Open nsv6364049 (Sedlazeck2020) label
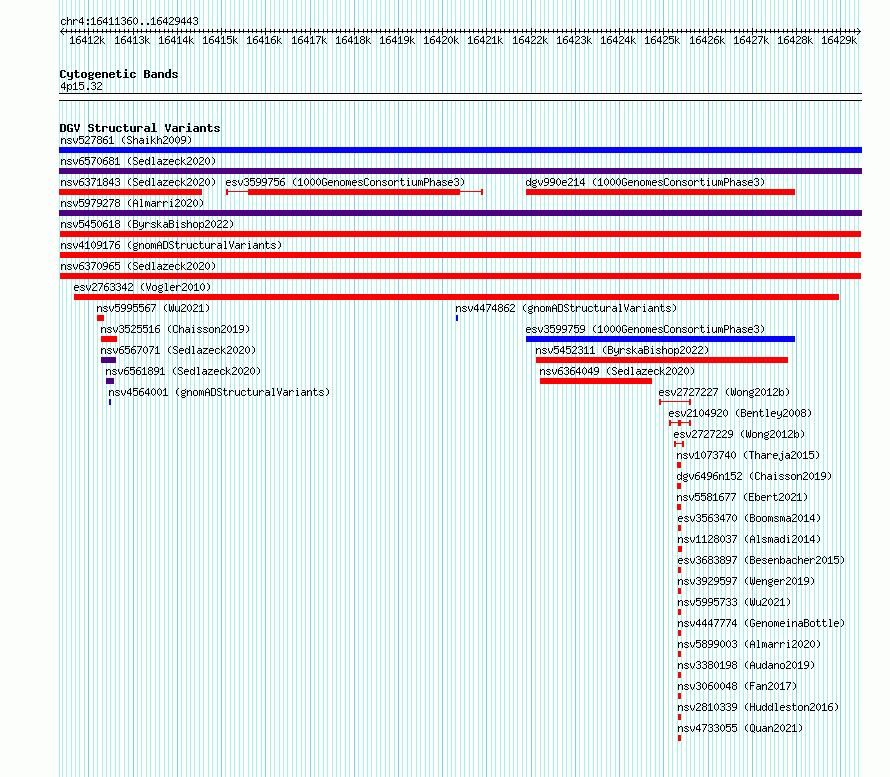 click(617, 371)
